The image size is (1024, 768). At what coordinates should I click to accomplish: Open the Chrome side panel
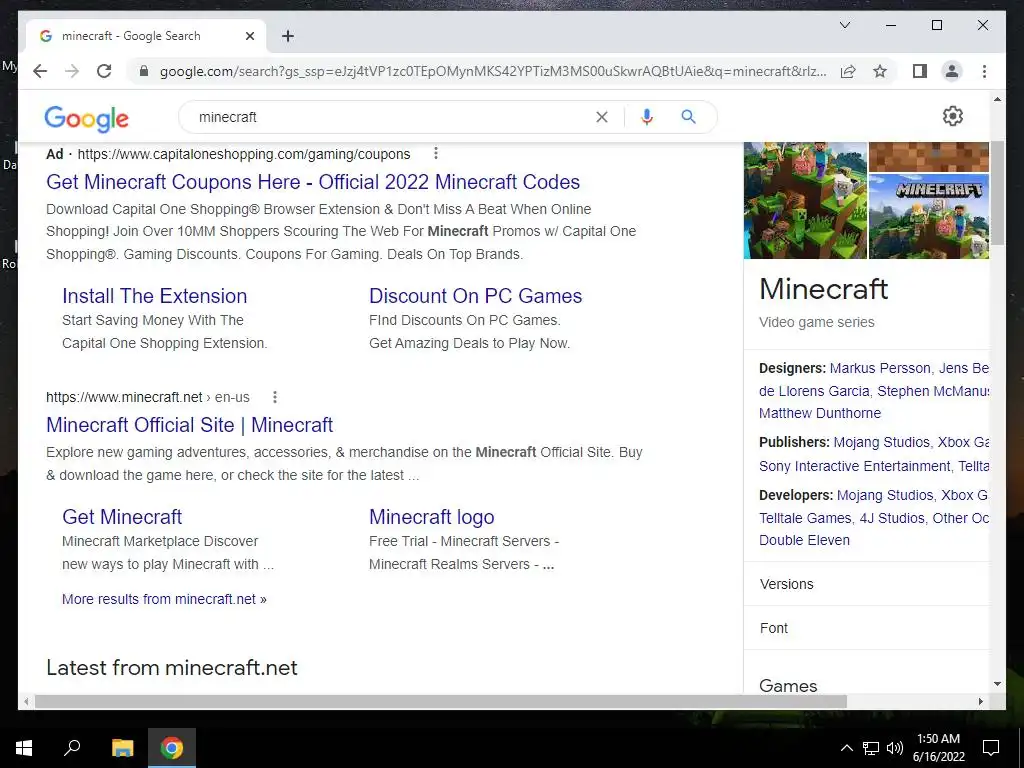coord(920,71)
